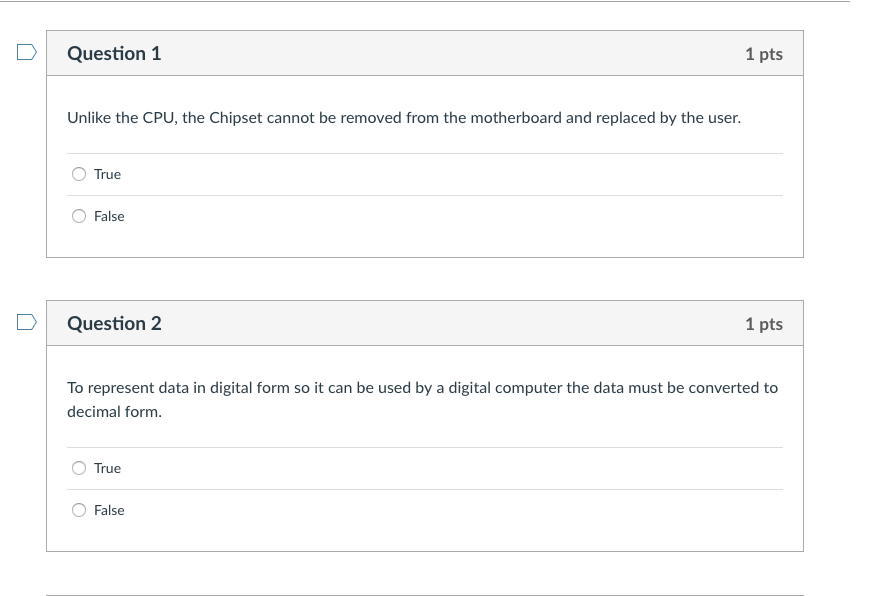Click the 'False' label text in Question 1

point(109,216)
